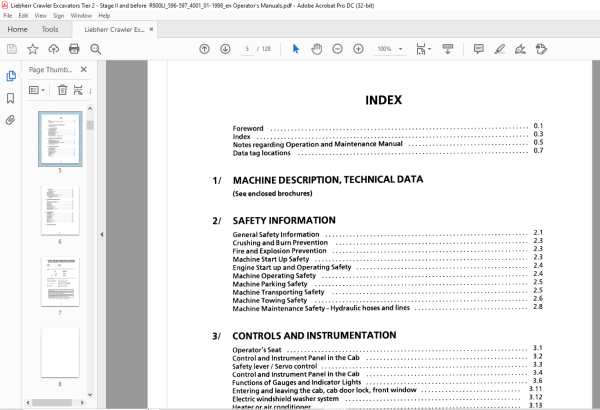Go to next page arrow

225,49
